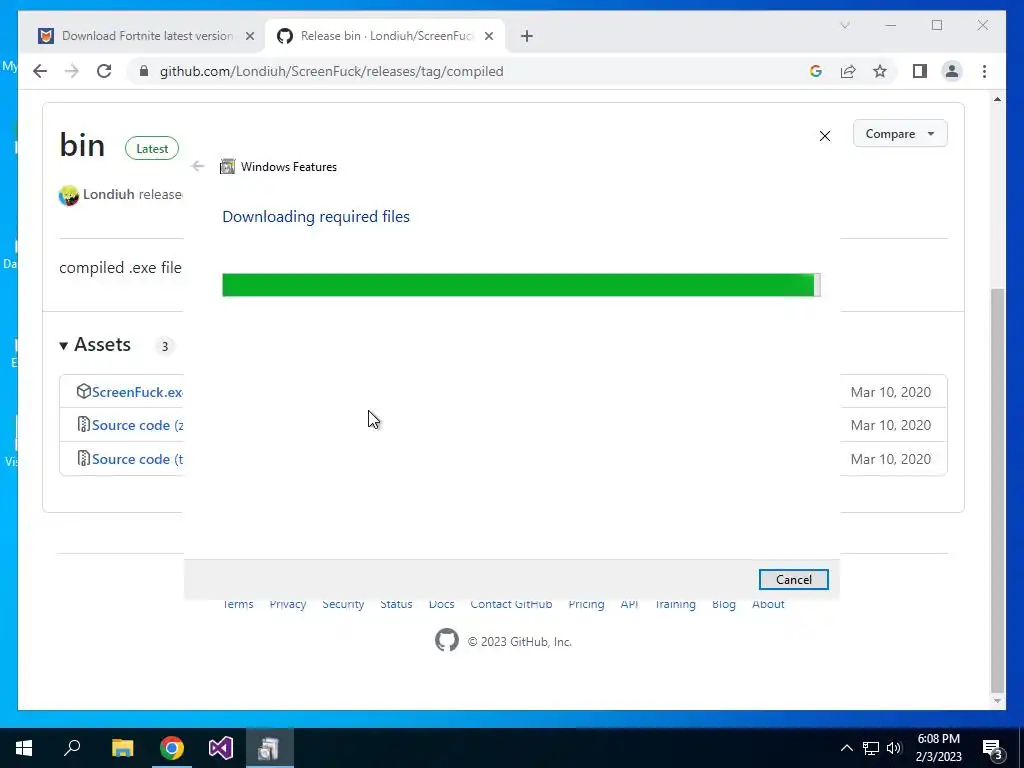
Task: View site security lock information
Action: 144,71
